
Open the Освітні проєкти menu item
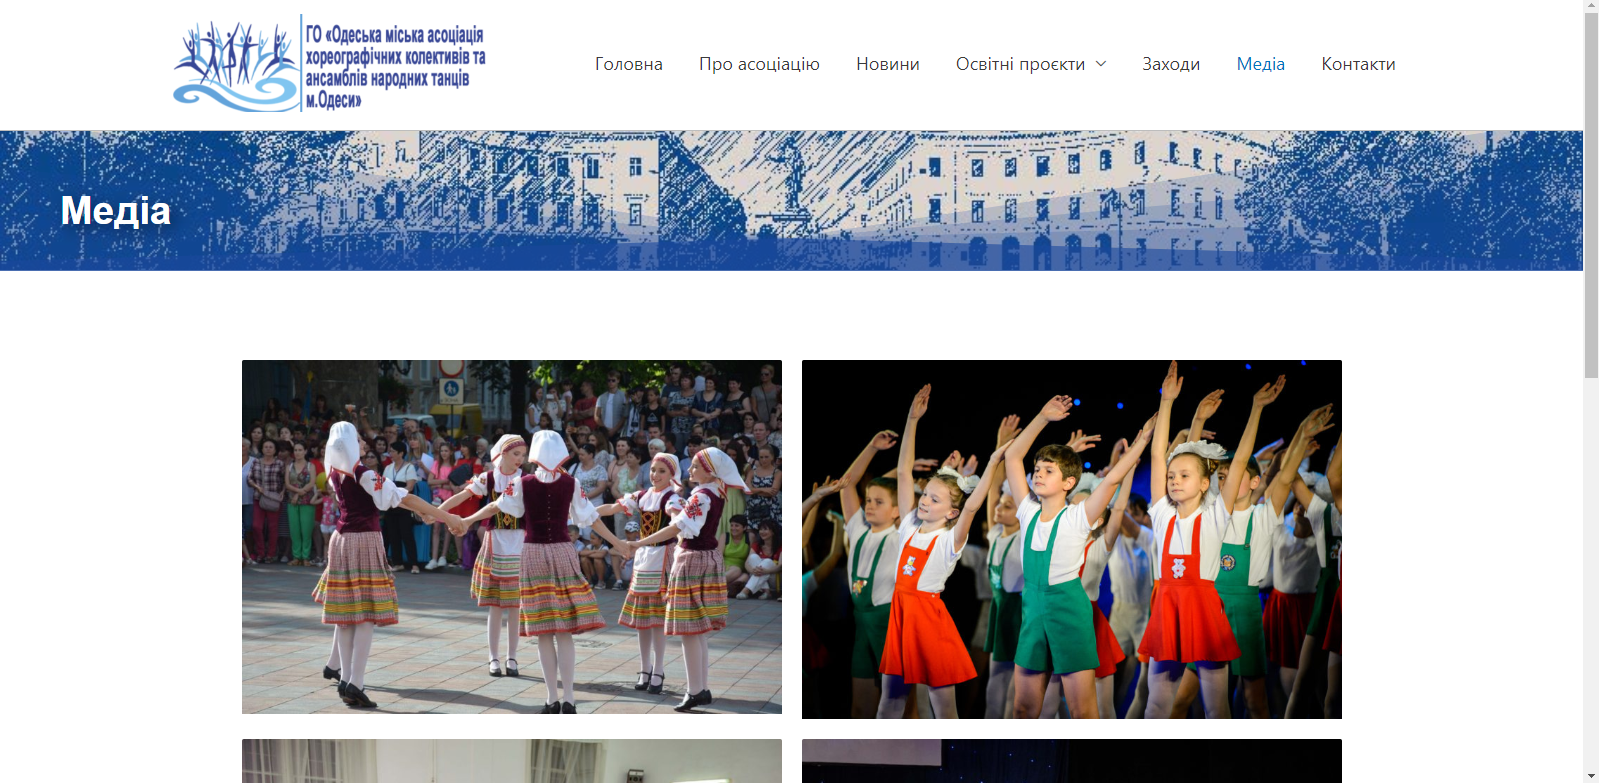(x=1020, y=64)
